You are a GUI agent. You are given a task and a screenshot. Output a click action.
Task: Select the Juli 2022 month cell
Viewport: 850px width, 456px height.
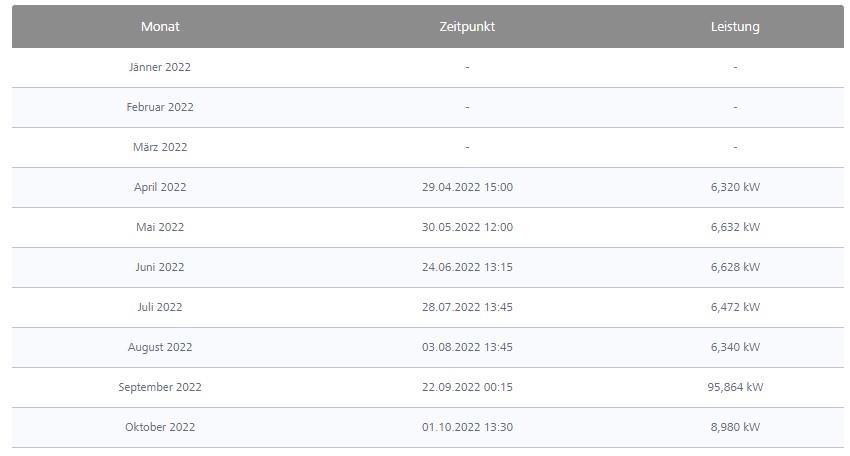[x=160, y=307]
